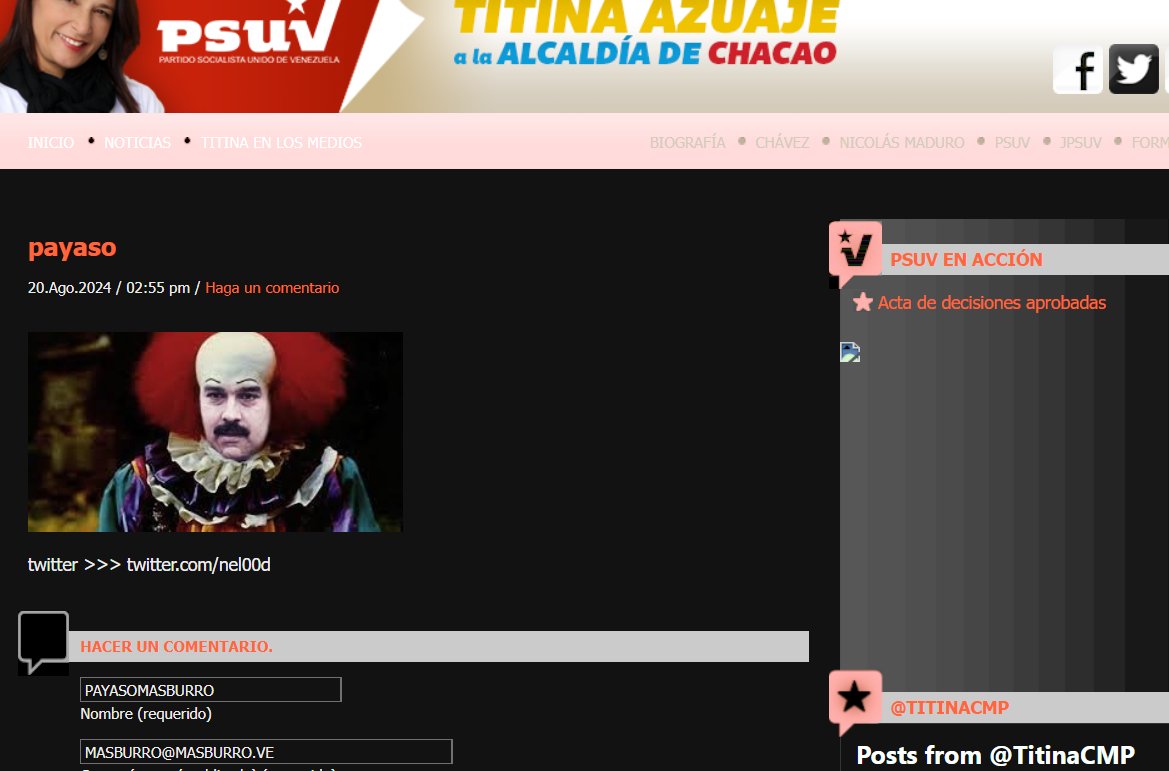Open the JPSUV menu item
Viewport: 1169px width, 771px height.
click(x=1080, y=142)
